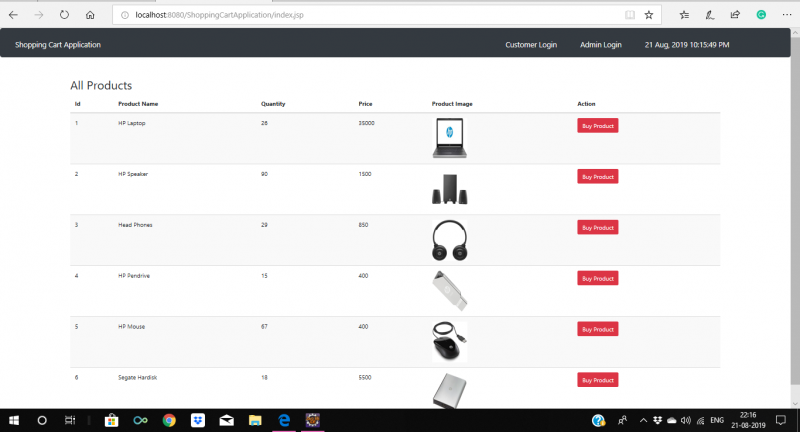Launch Google Chrome from taskbar
Screen dimensions: 800x432
tap(169, 420)
